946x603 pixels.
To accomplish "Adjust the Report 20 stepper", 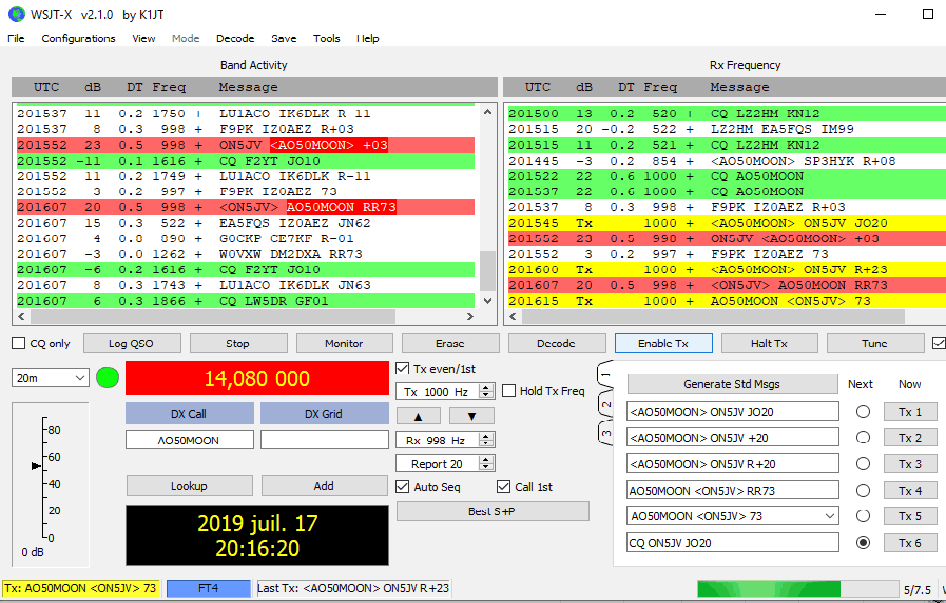I will (x=486, y=464).
